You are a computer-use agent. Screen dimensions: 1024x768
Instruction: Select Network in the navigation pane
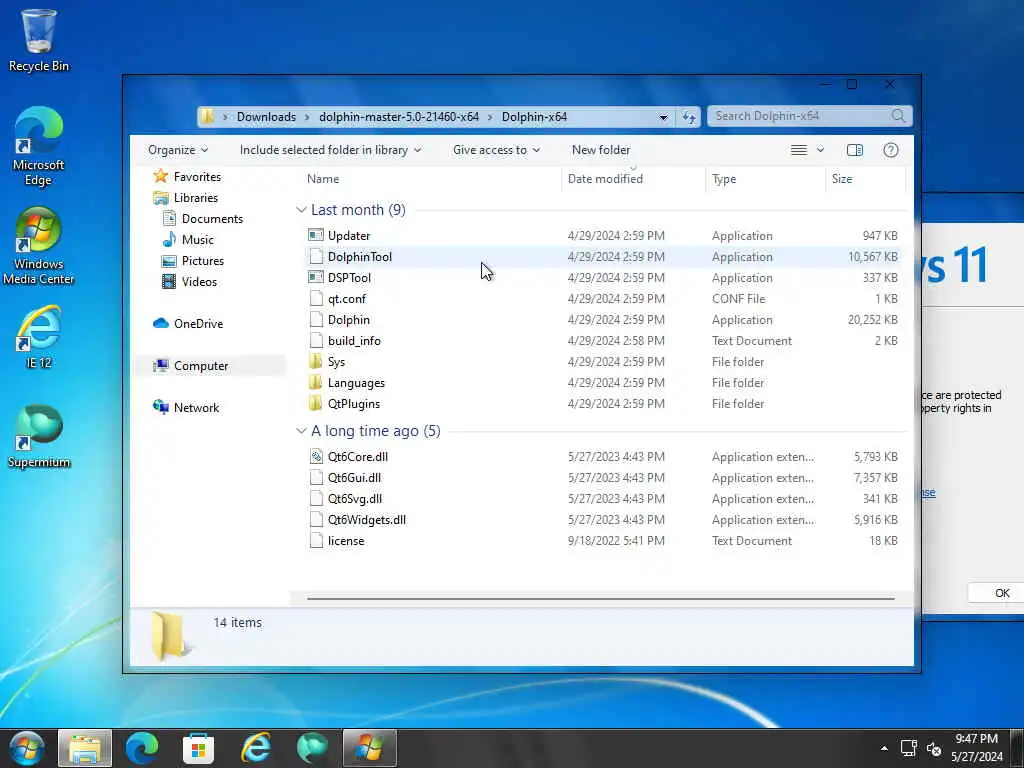185,408
